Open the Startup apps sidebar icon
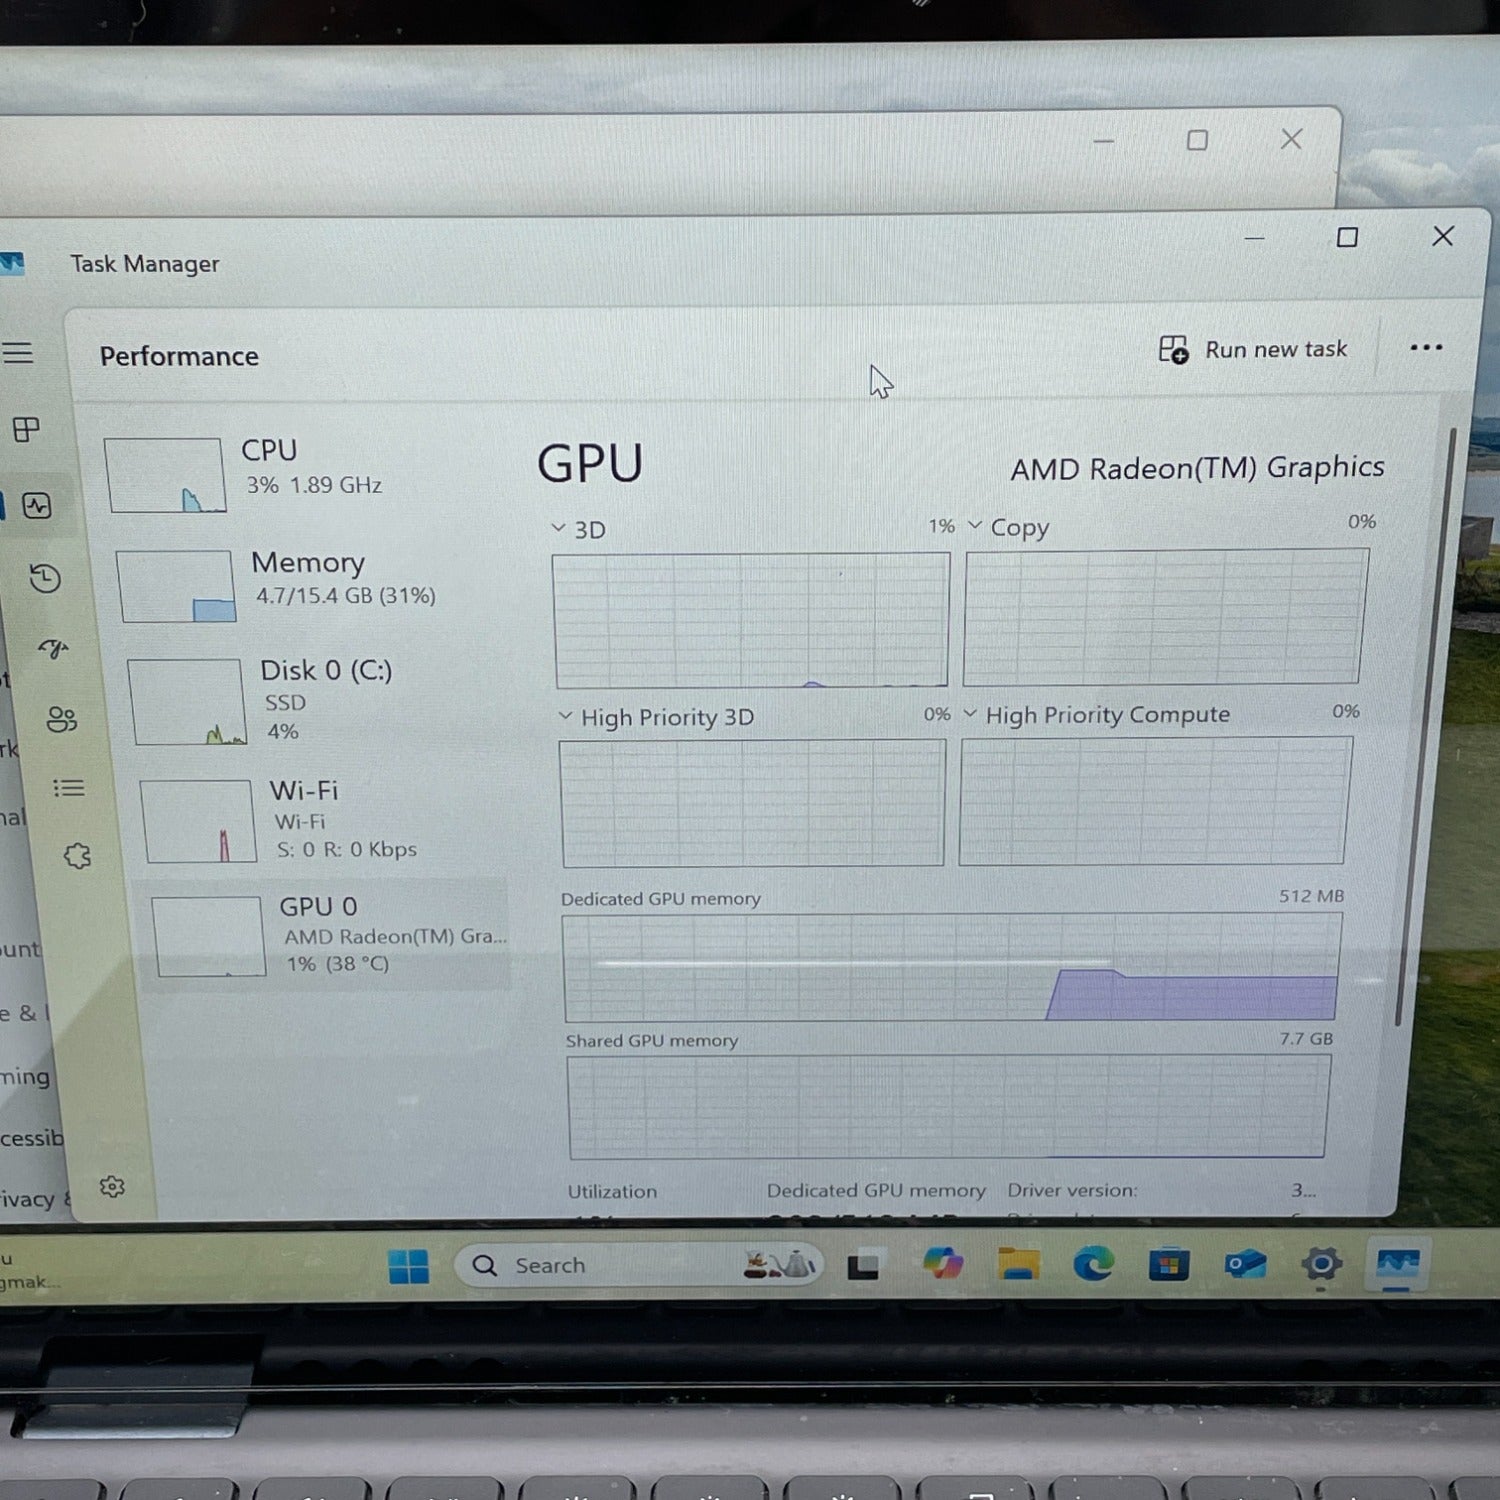This screenshot has width=1500, height=1500. [53, 649]
